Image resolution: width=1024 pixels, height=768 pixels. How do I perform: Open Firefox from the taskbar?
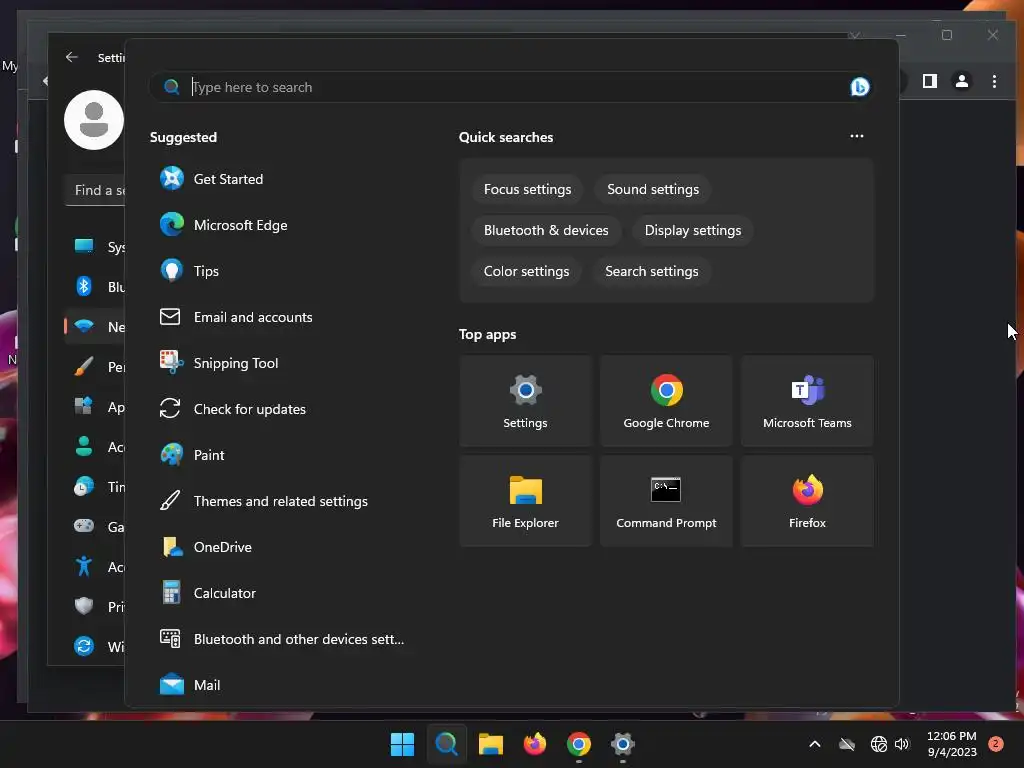point(535,744)
